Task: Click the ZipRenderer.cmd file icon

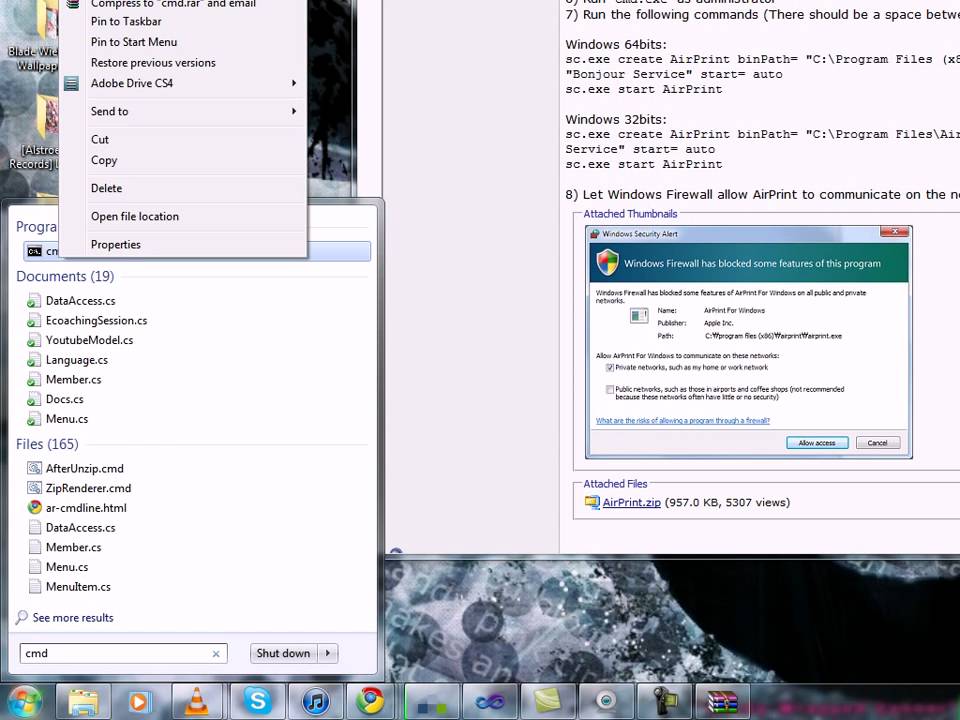Action: click(x=35, y=488)
